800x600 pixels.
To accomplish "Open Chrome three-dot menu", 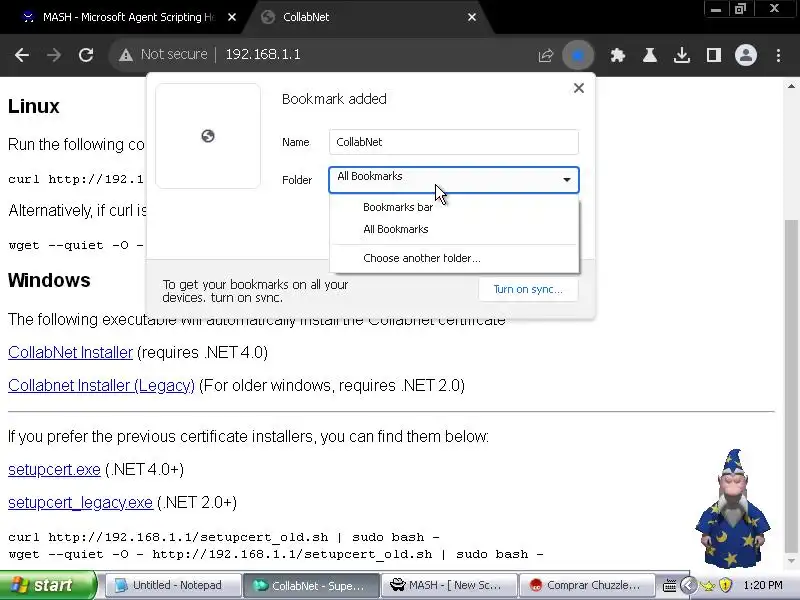I will tap(778, 55).
